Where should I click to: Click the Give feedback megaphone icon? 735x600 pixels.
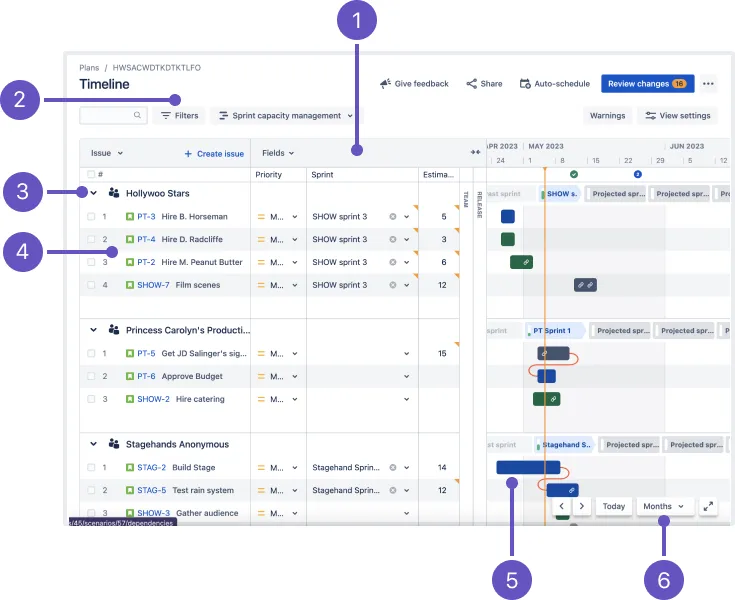(385, 83)
